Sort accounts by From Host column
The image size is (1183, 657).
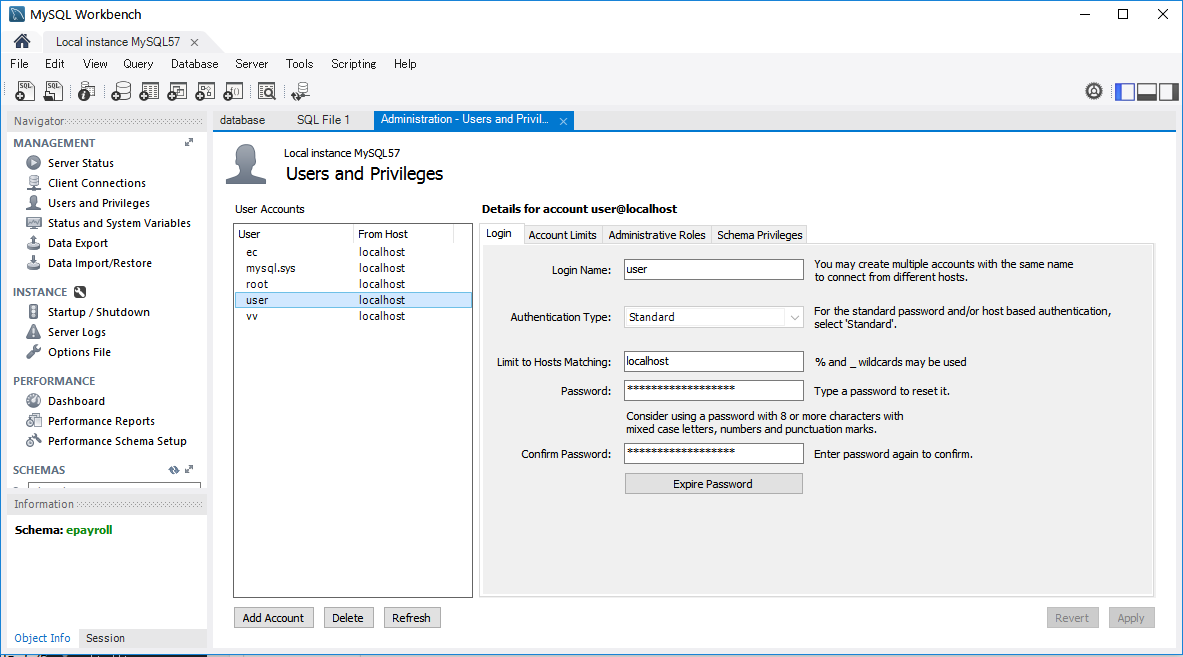tap(403, 234)
